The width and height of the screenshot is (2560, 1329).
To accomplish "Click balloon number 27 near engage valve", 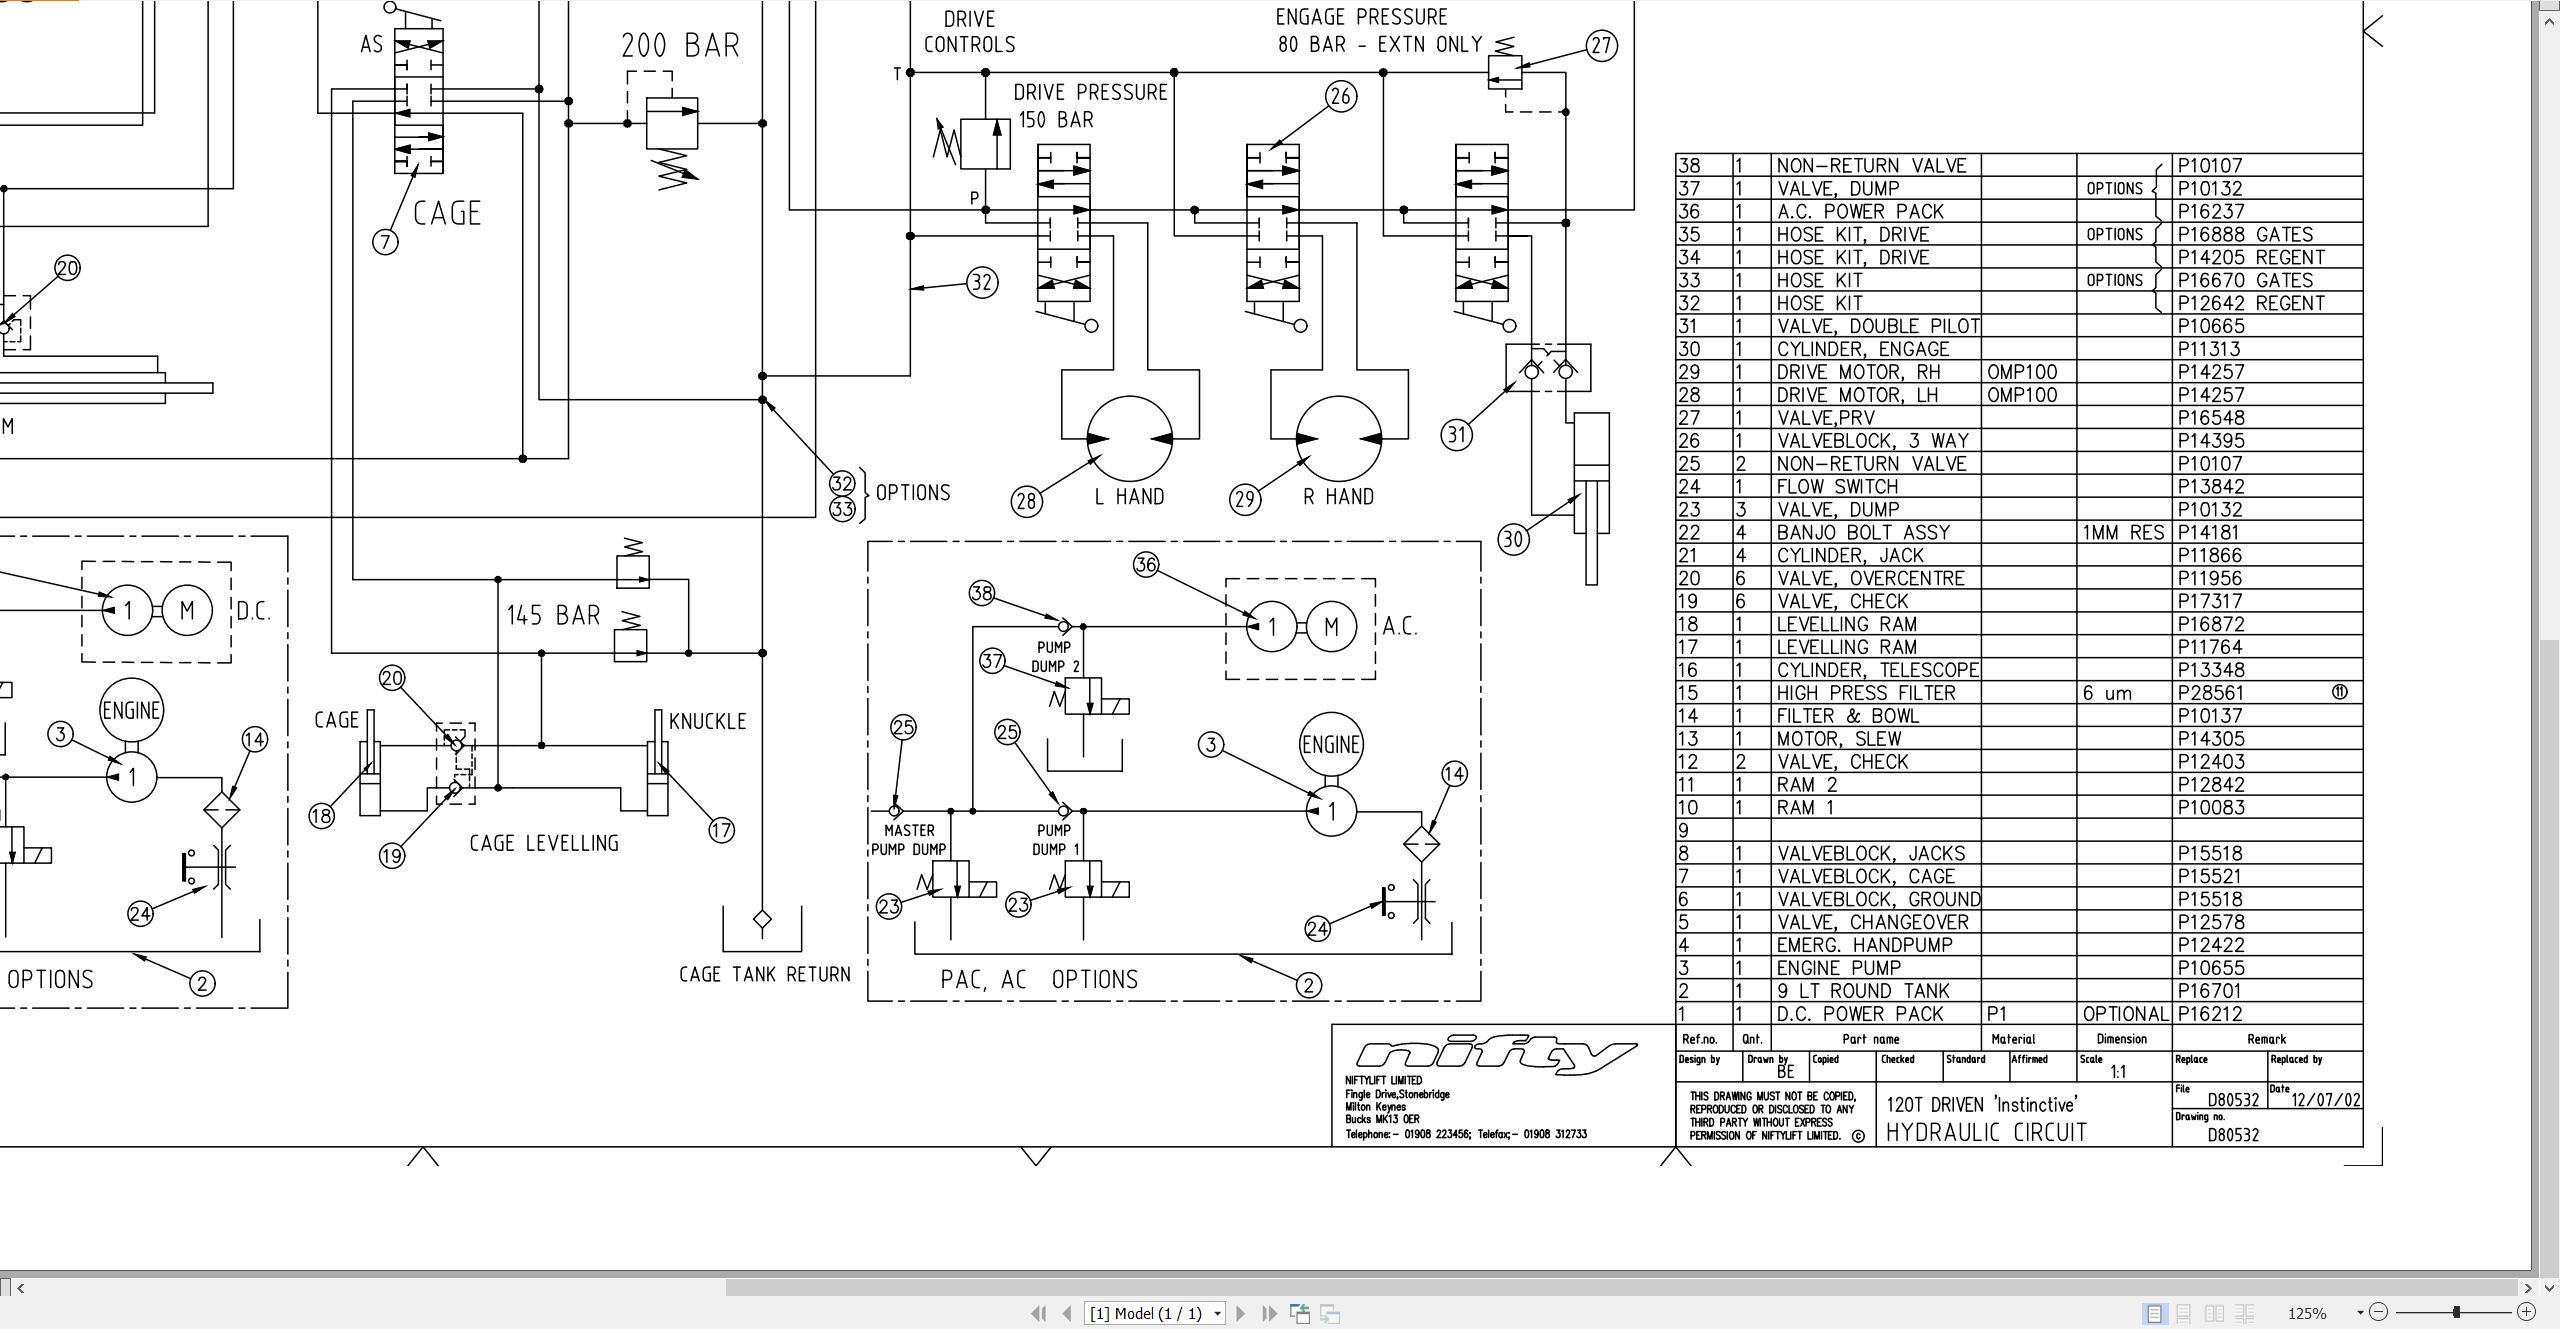I will click(x=1601, y=45).
